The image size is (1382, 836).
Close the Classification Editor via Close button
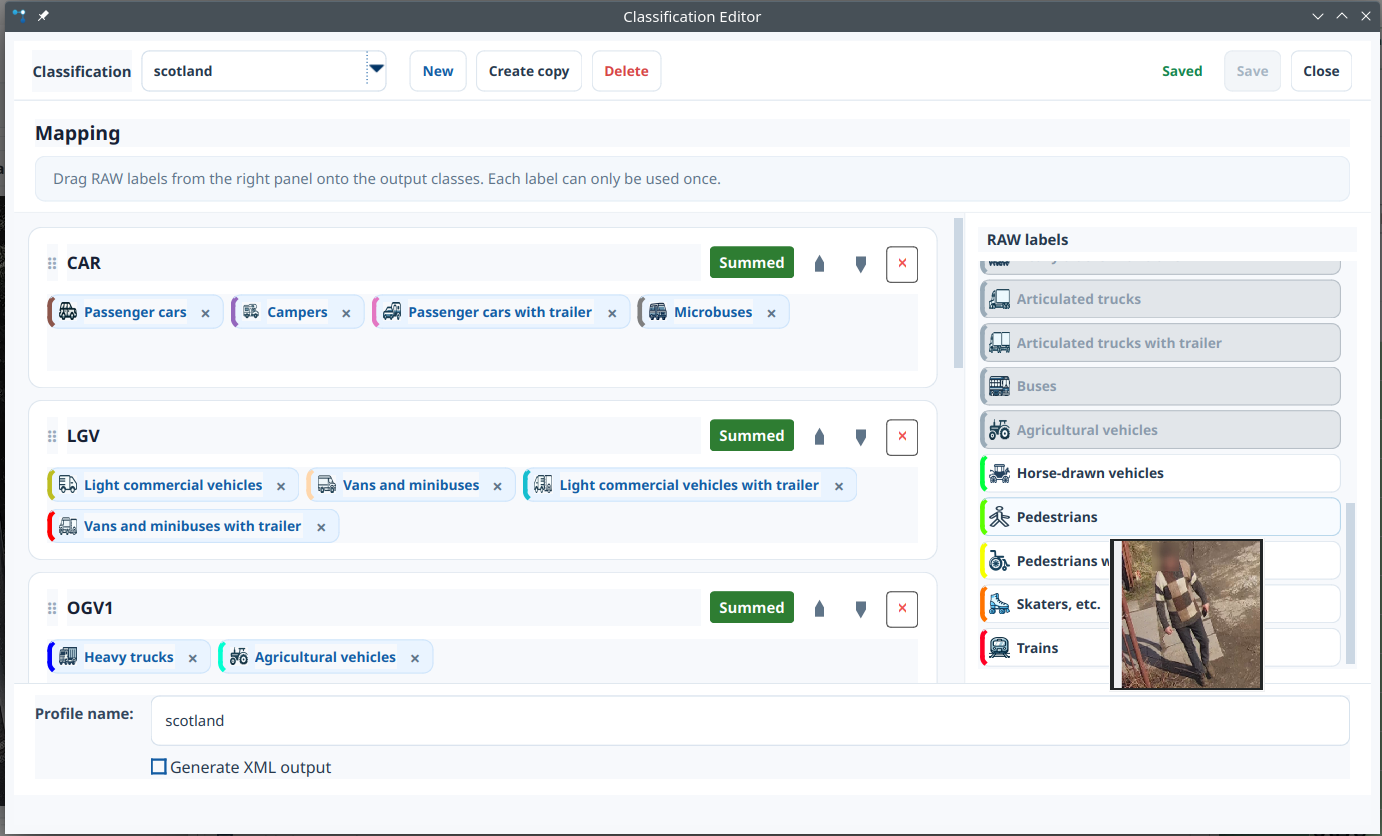[1321, 71]
